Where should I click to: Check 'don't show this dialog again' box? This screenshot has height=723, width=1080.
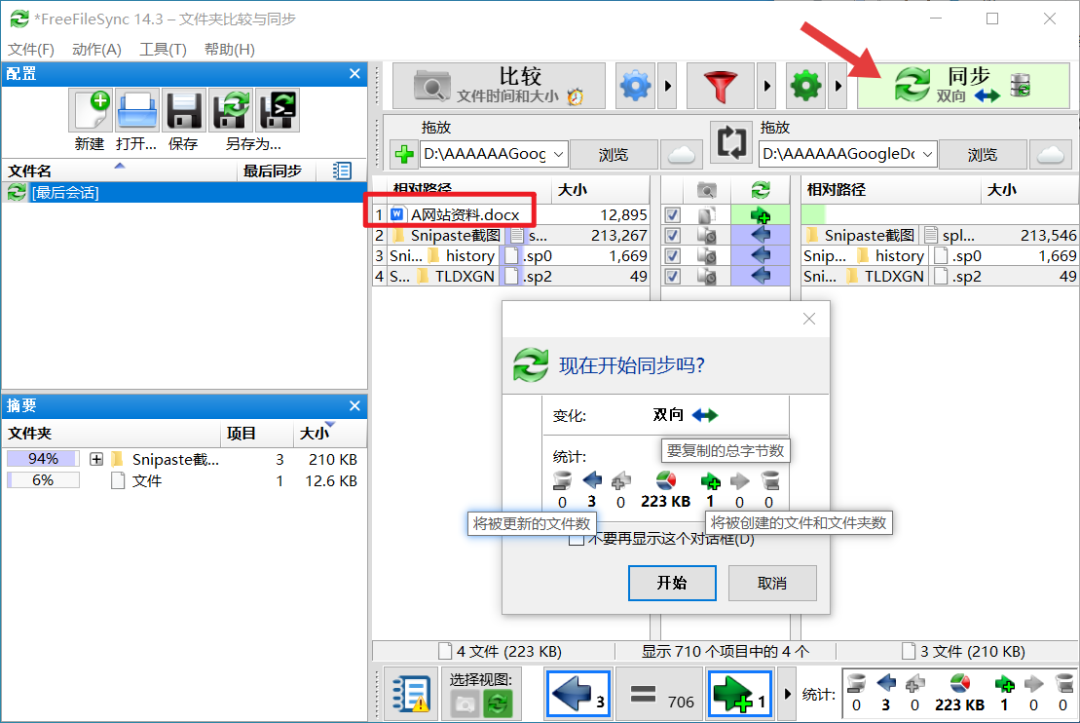[x=576, y=538]
